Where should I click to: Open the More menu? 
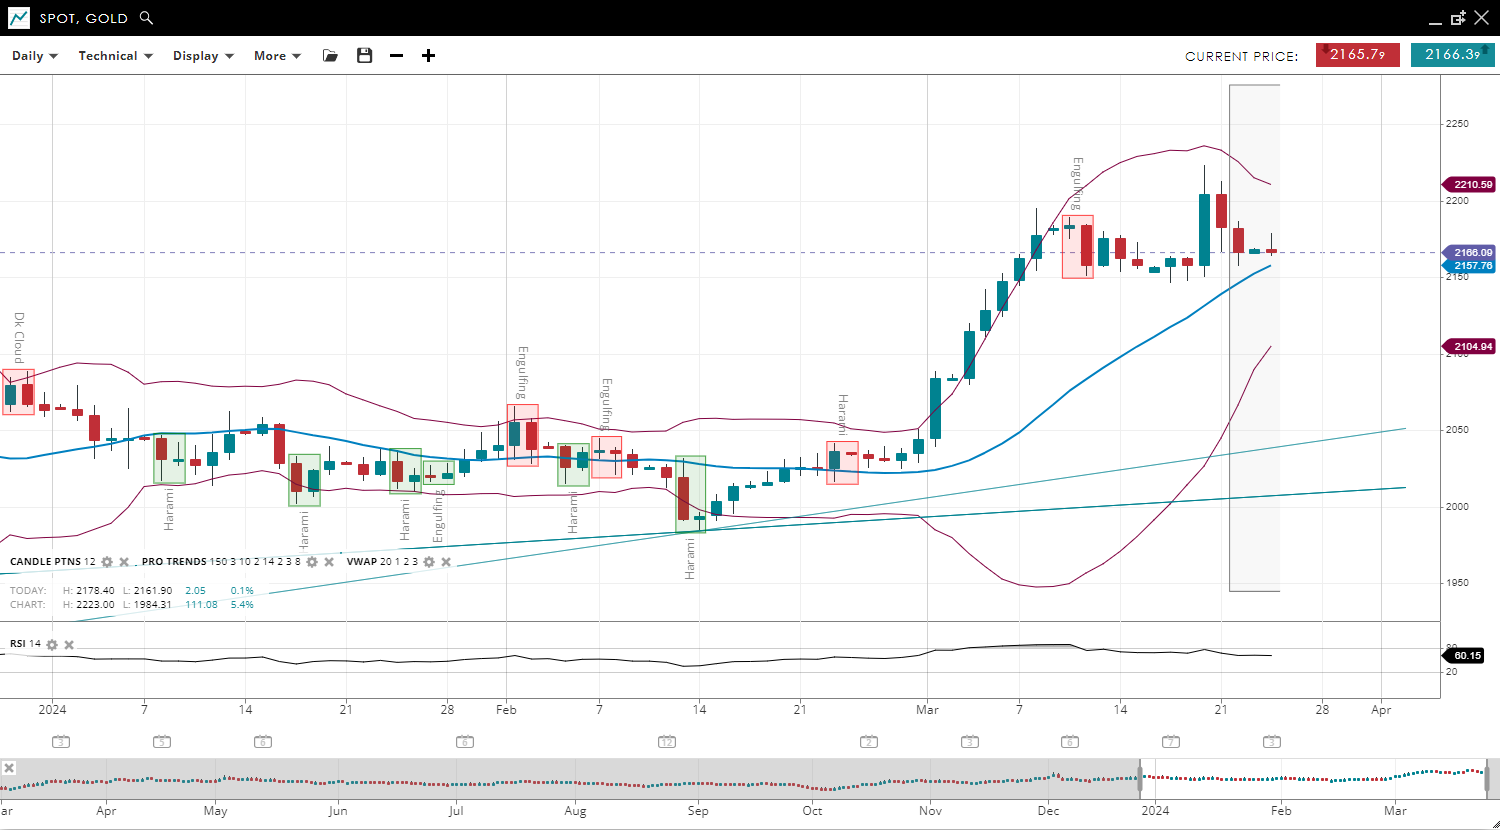coord(277,56)
